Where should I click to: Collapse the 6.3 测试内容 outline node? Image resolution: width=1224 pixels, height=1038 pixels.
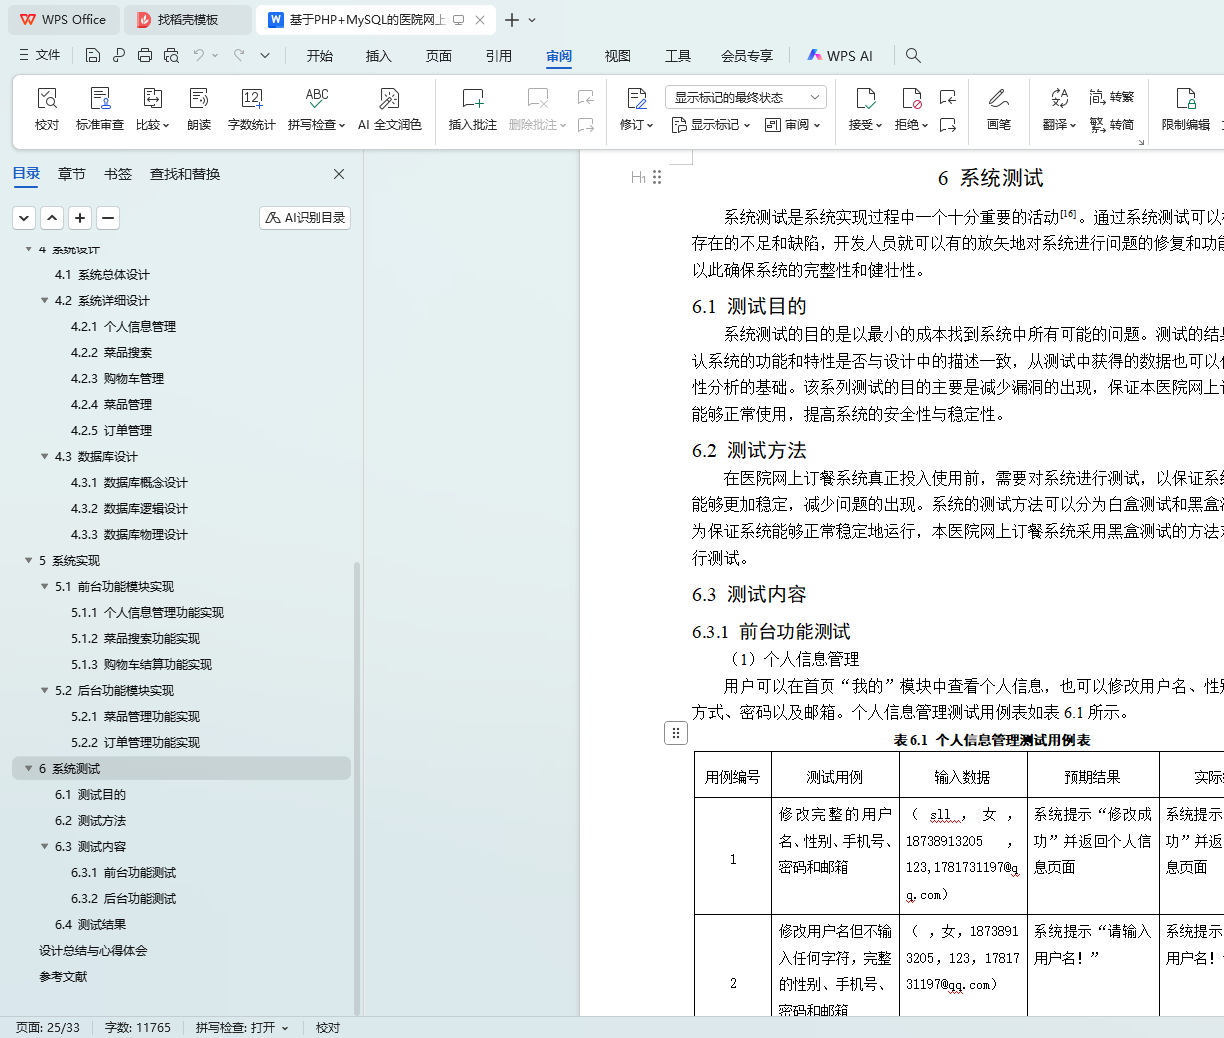point(44,846)
